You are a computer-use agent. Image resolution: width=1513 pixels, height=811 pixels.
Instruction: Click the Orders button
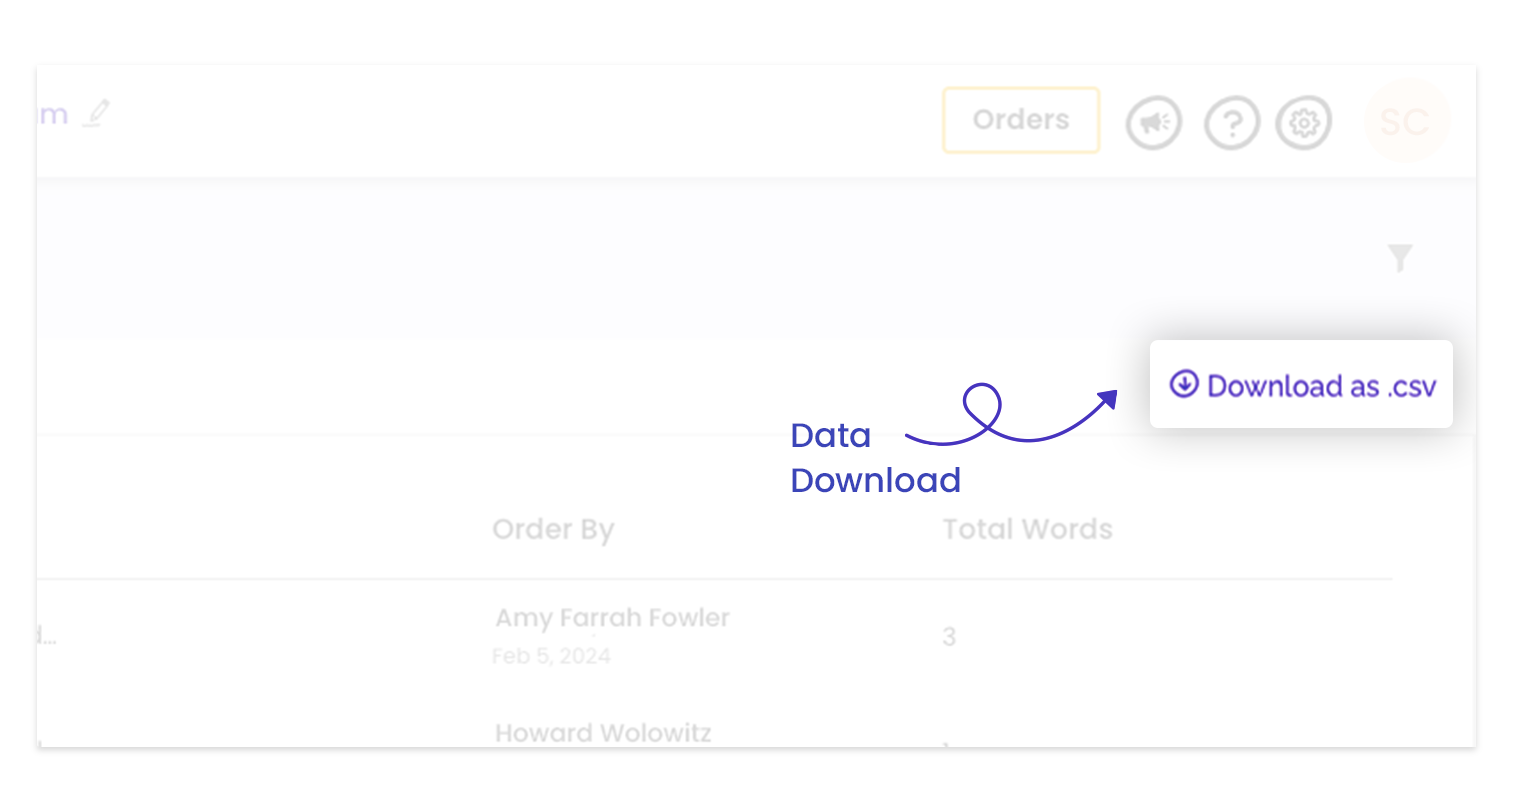coord(1021,120)
